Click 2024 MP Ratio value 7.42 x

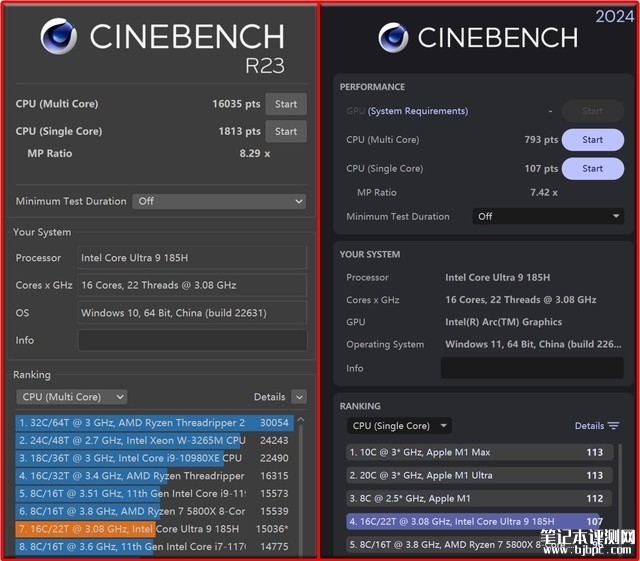click(x=544, y=192)
